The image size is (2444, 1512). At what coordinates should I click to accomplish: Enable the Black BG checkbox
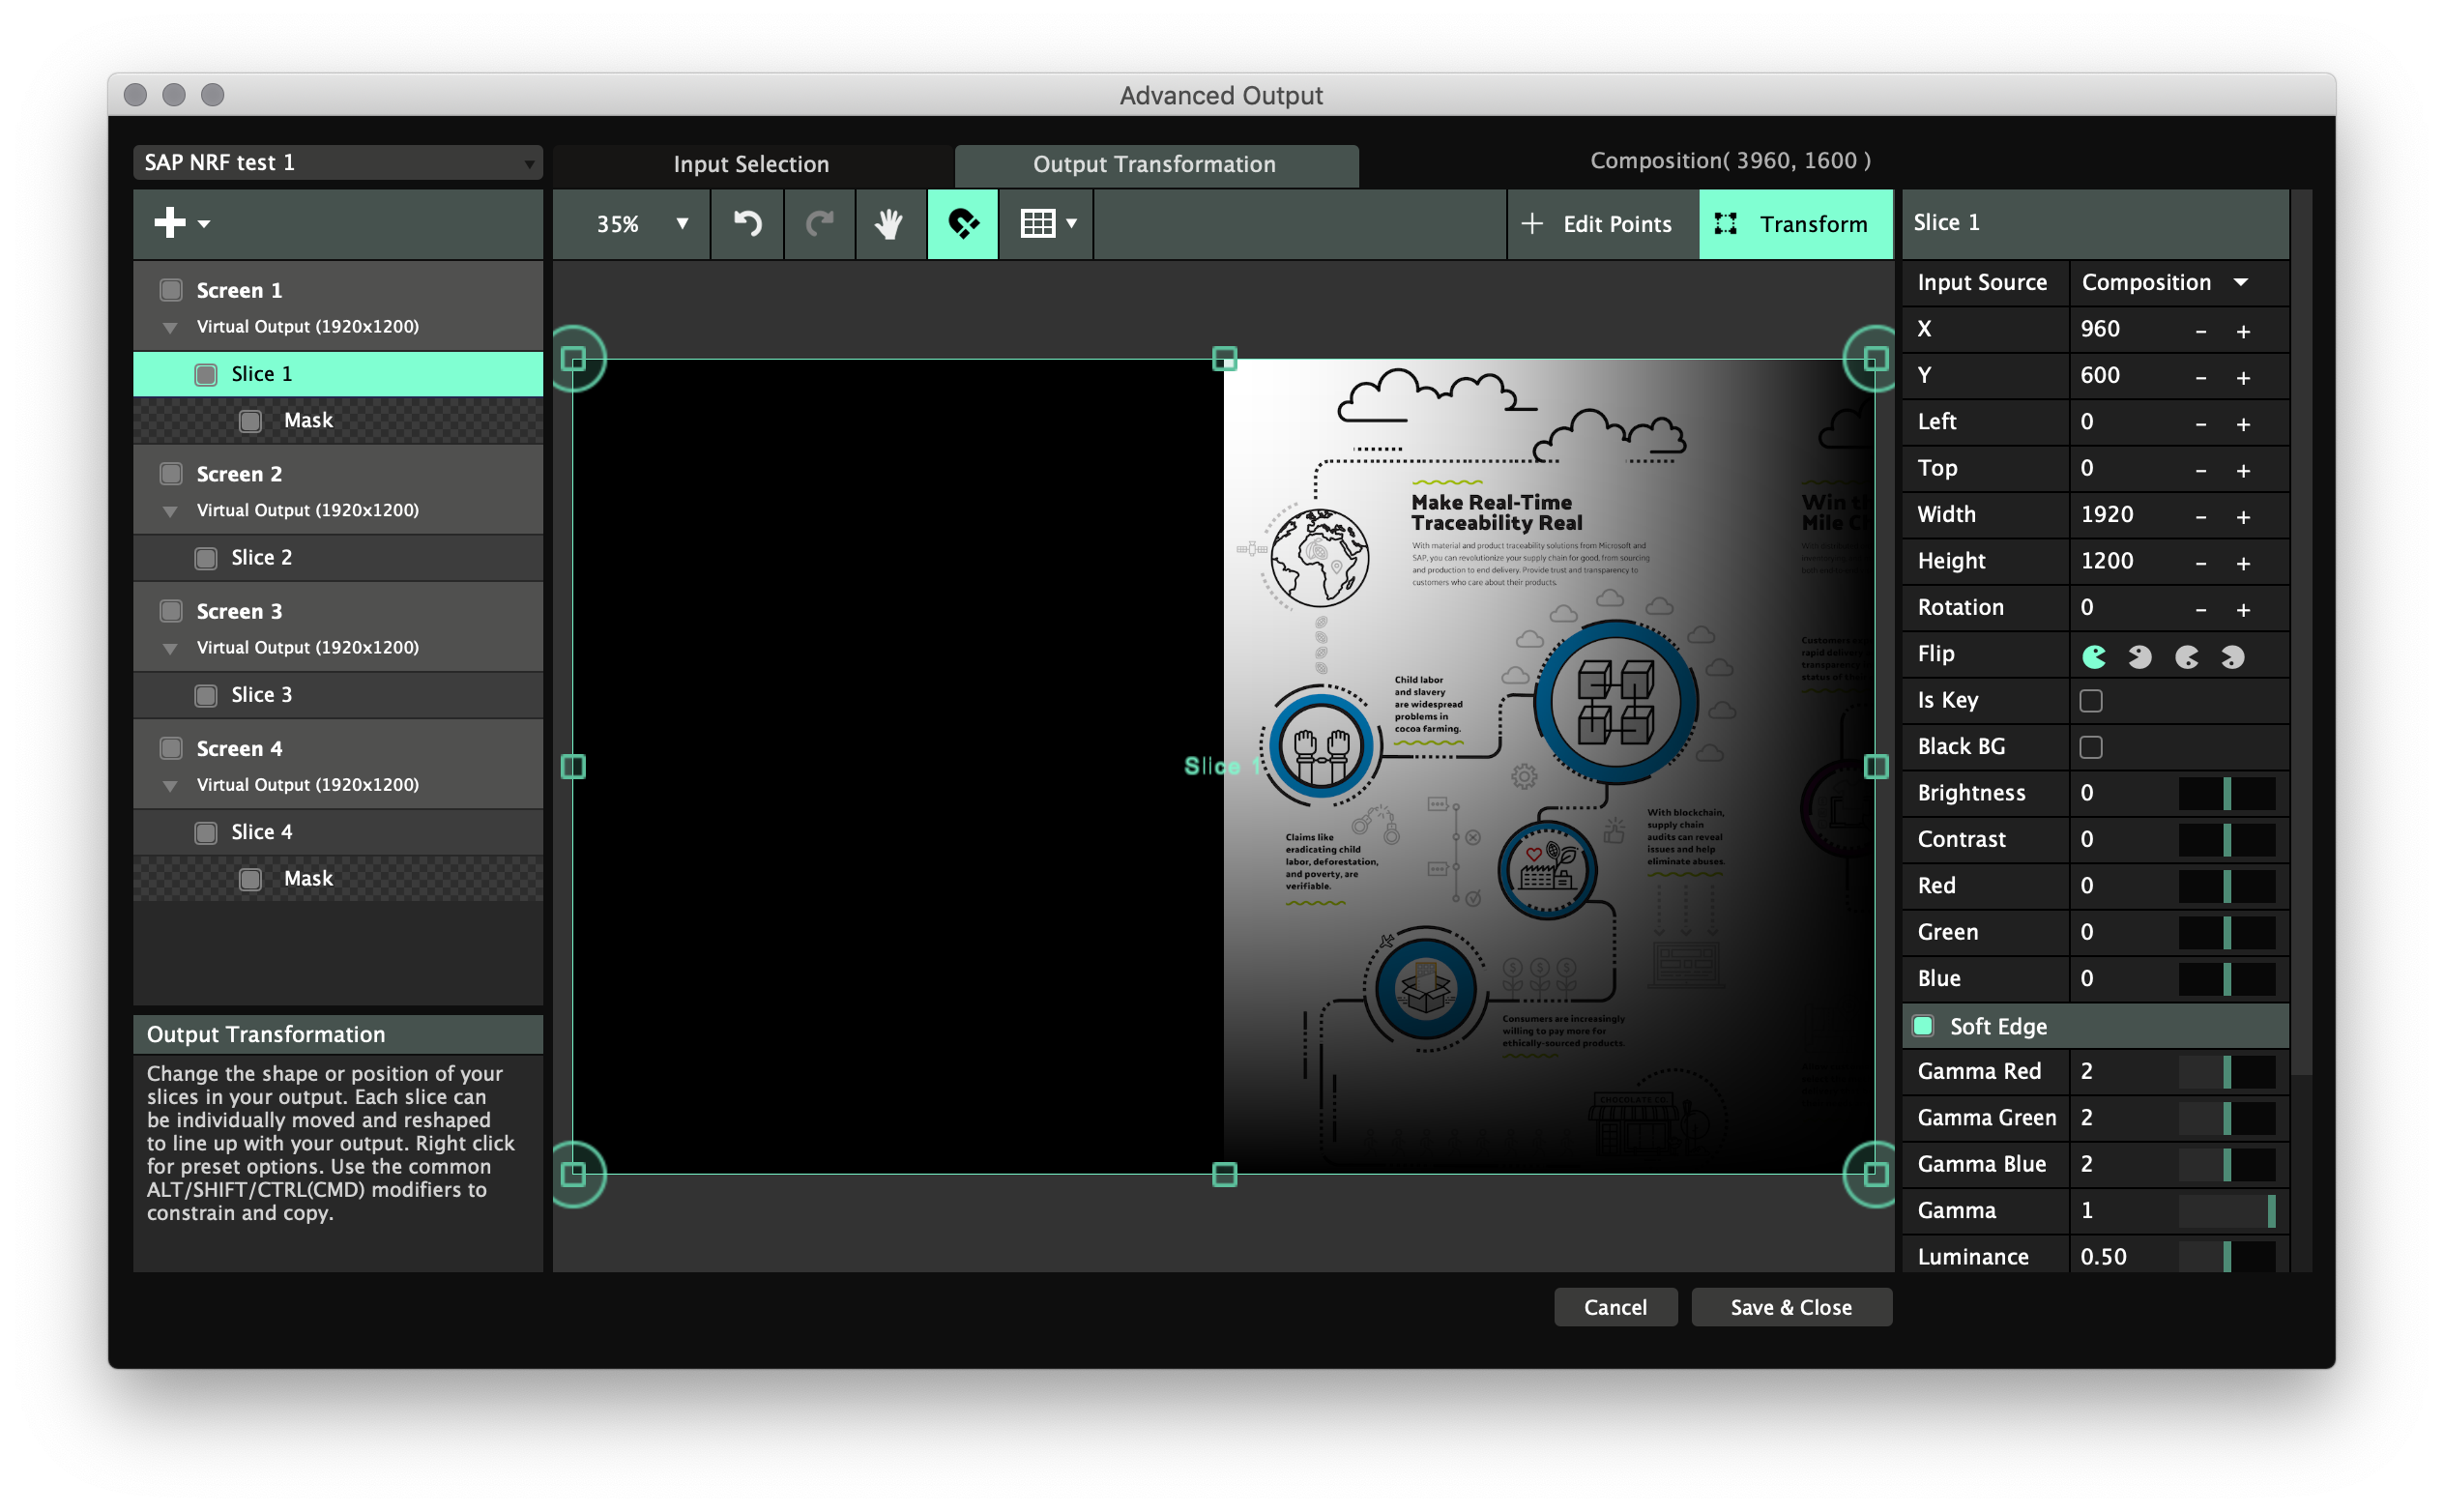2090,747
